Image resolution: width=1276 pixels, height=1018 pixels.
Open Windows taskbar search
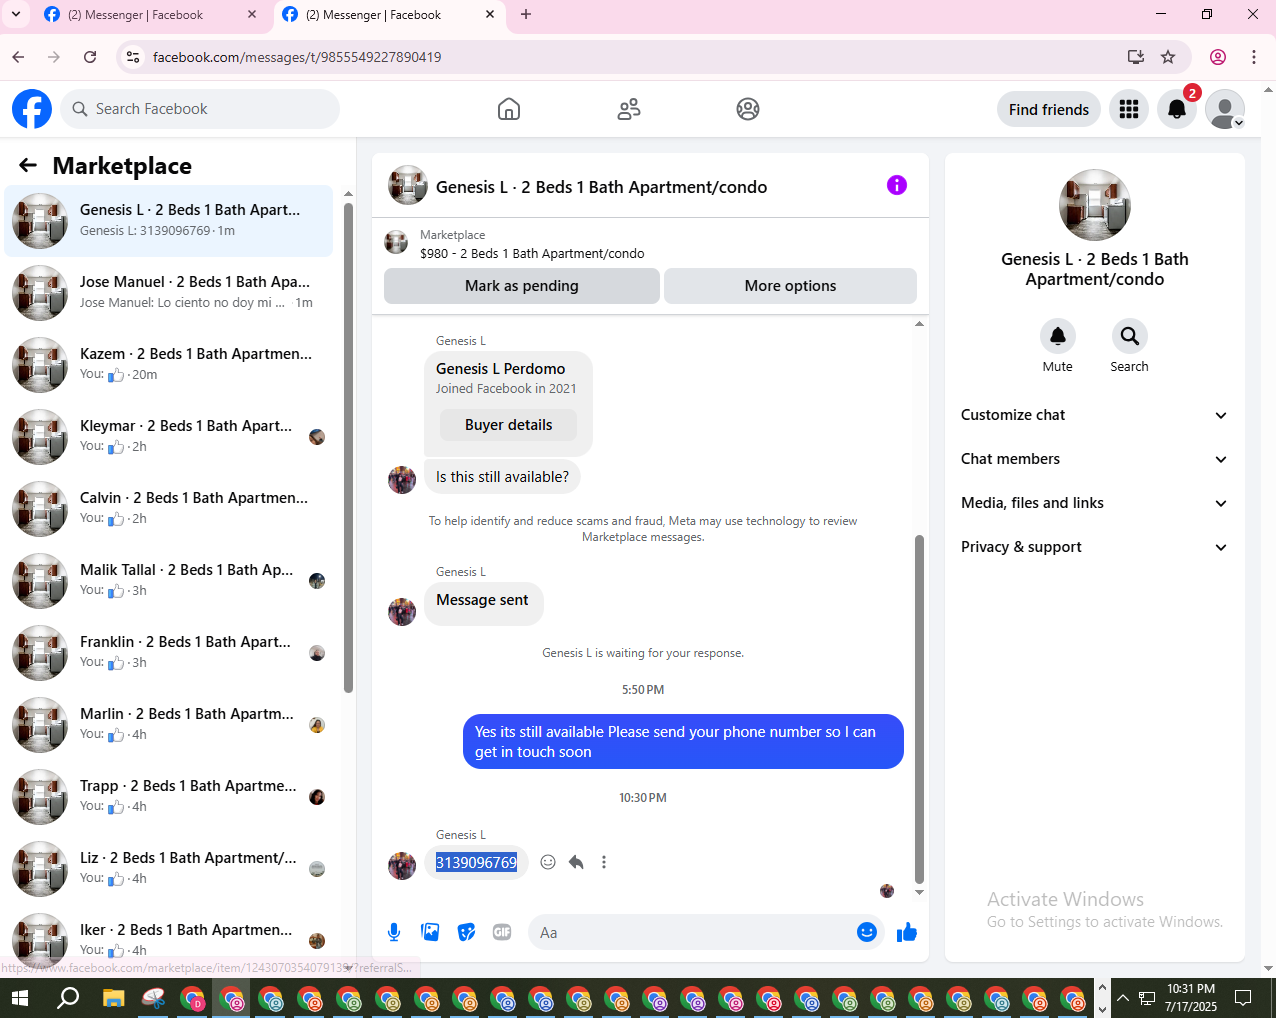tap(68, 998)
